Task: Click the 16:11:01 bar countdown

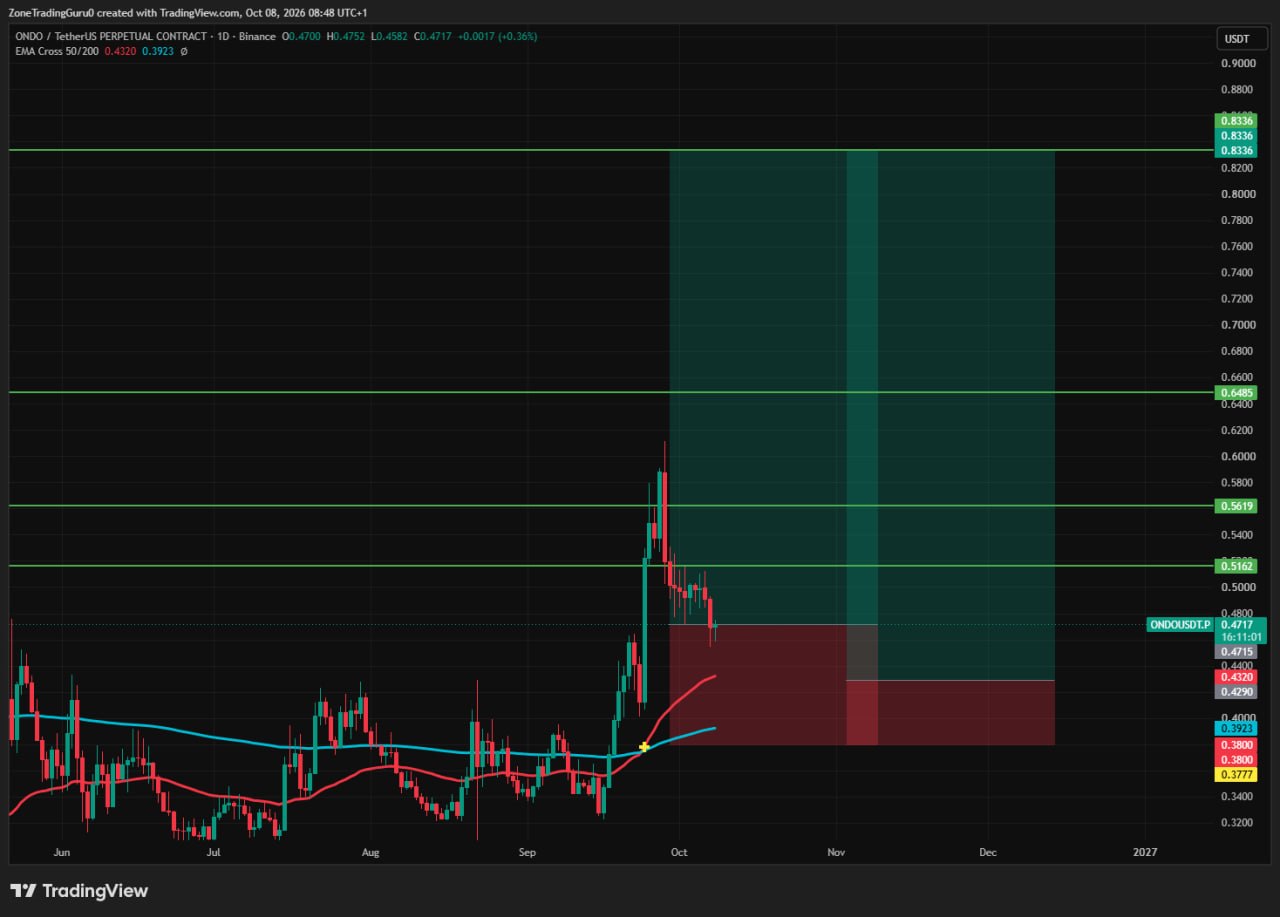Action: click(x=1242, y=637)
